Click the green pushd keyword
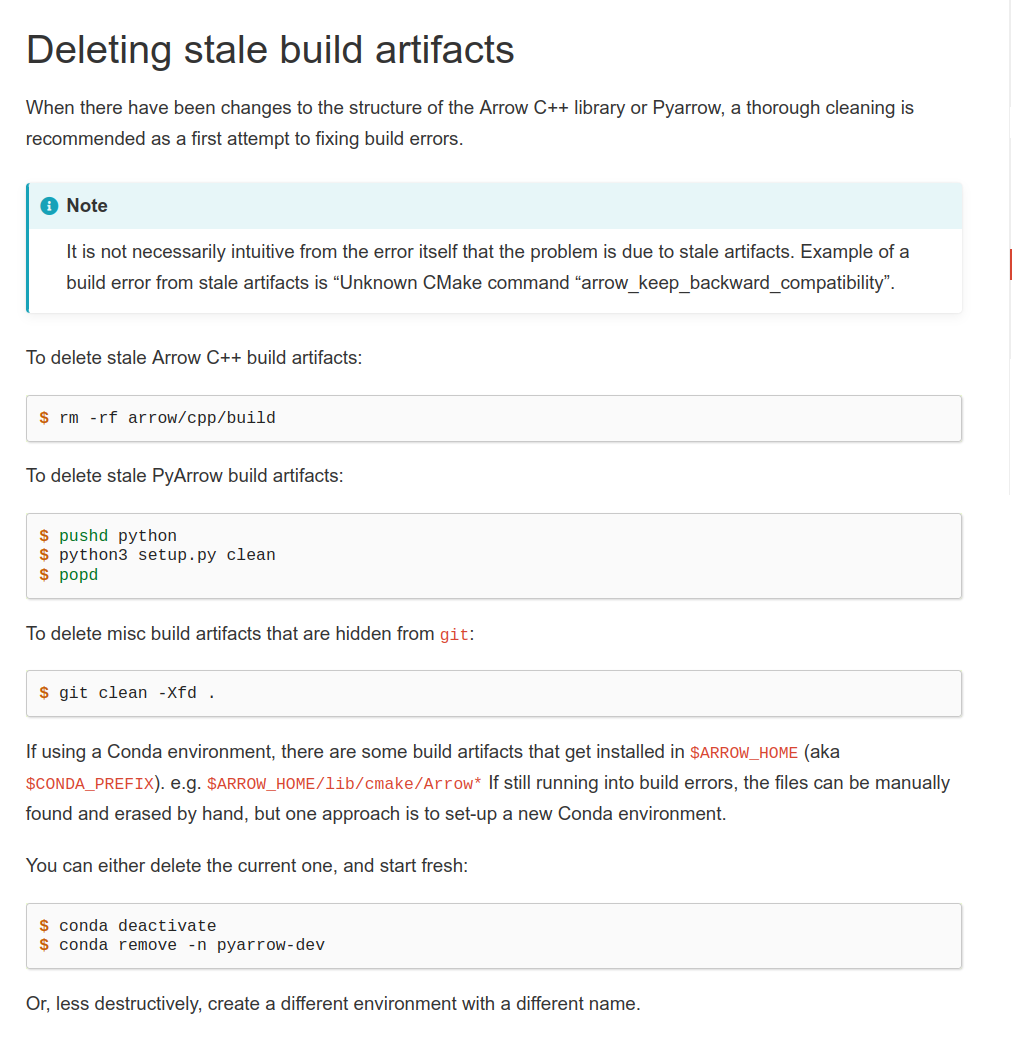Viewport: 1020px width, 1051px height. click(x=83, y=536)
